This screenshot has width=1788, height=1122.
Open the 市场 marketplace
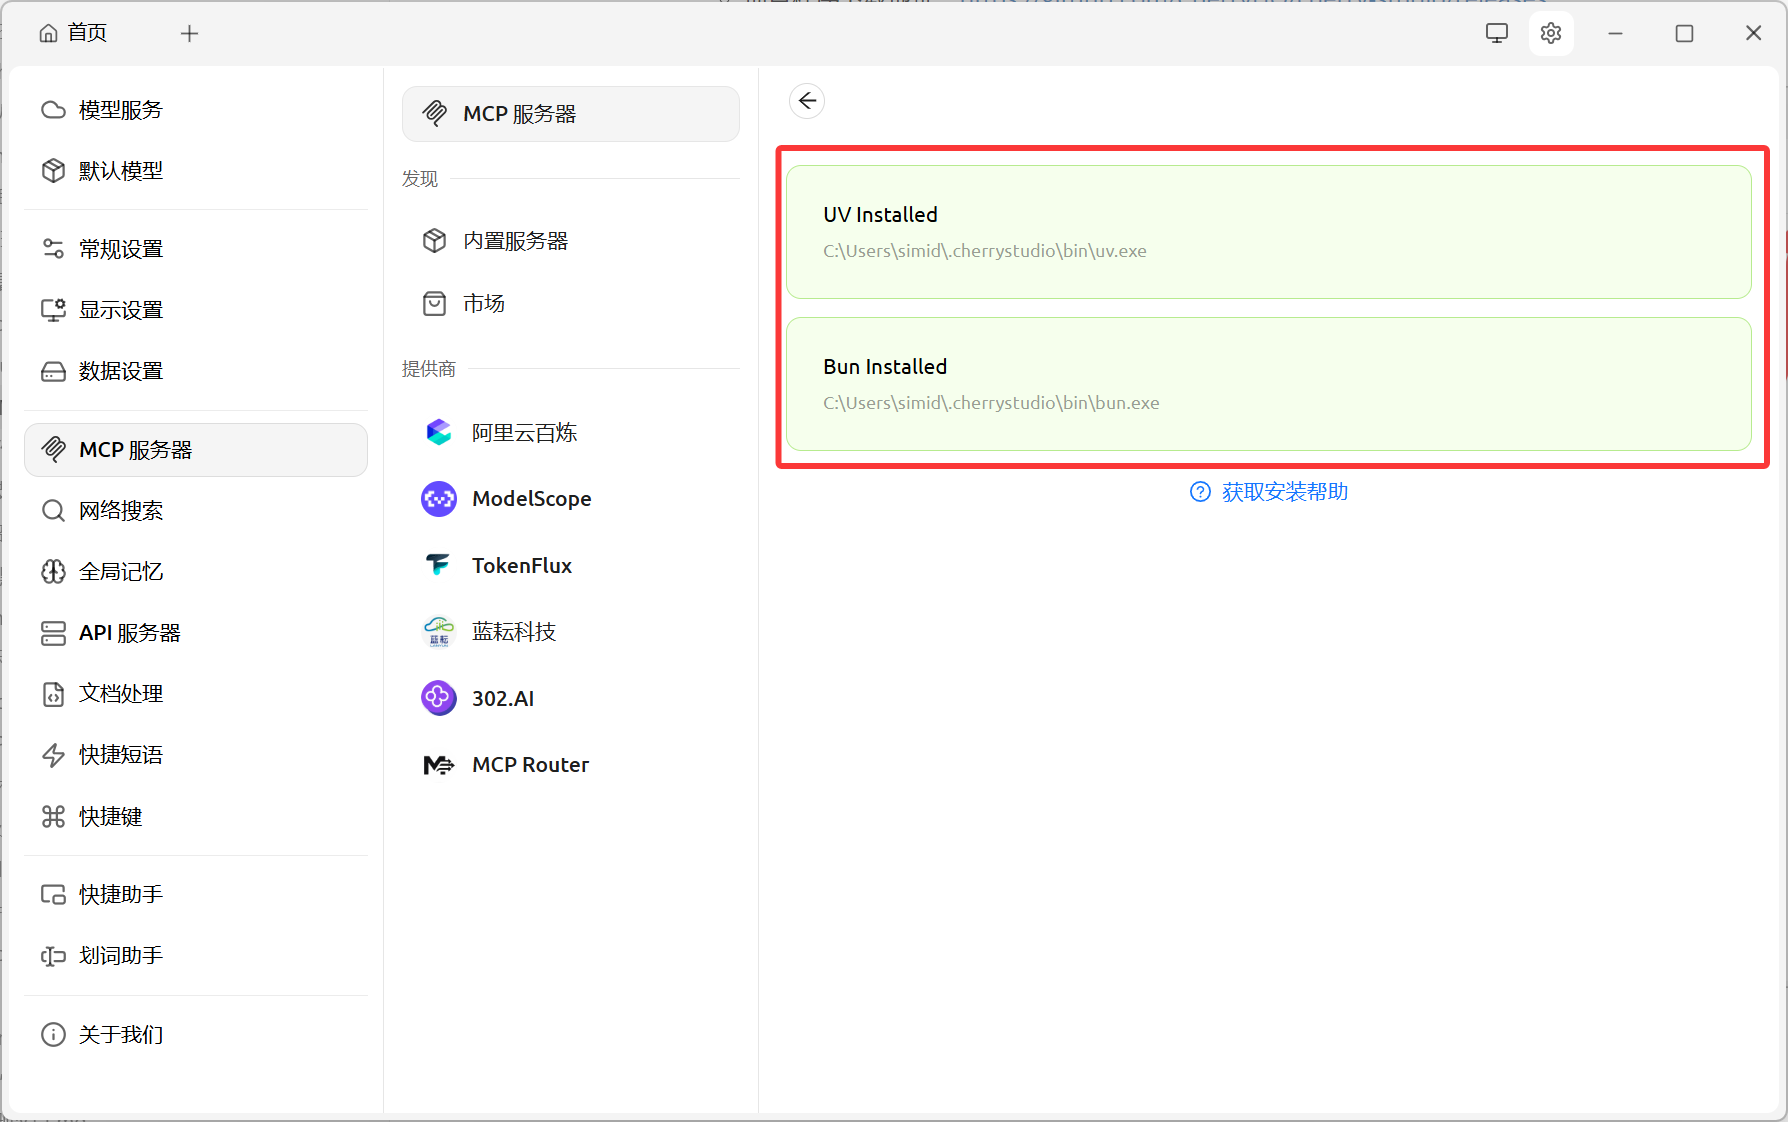[x=483, y=304]
